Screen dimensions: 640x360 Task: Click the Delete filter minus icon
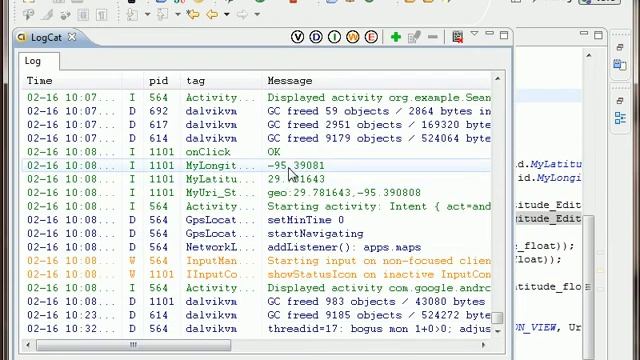pos(433,37)
